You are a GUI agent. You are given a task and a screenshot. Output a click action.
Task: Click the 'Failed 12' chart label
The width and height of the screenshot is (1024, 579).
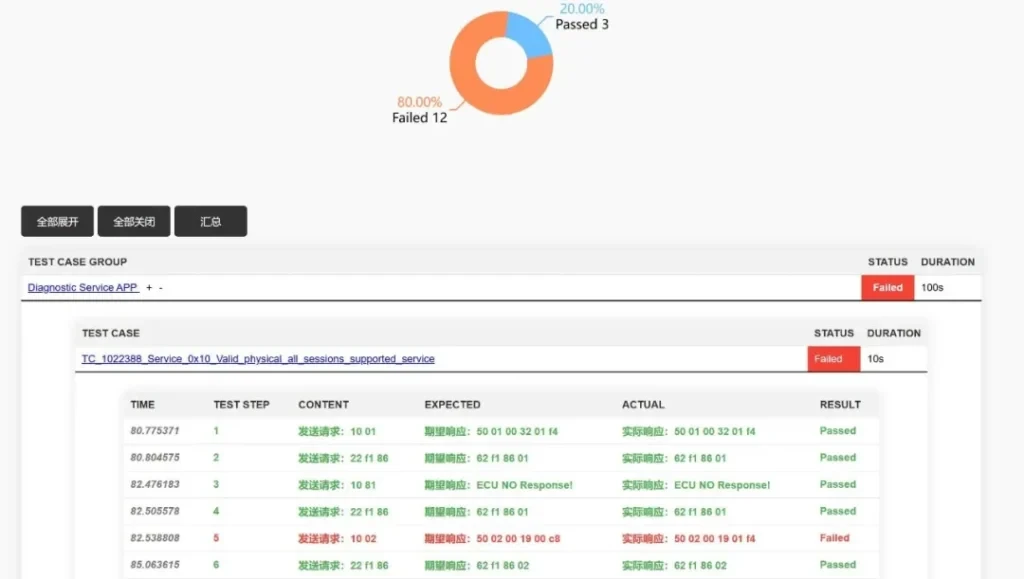coord(419,118)
